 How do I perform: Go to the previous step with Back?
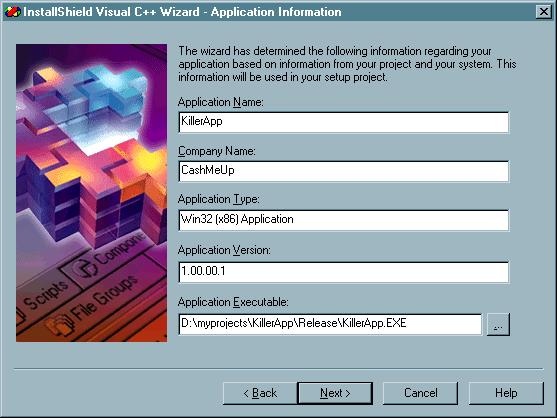click(260, 393)
